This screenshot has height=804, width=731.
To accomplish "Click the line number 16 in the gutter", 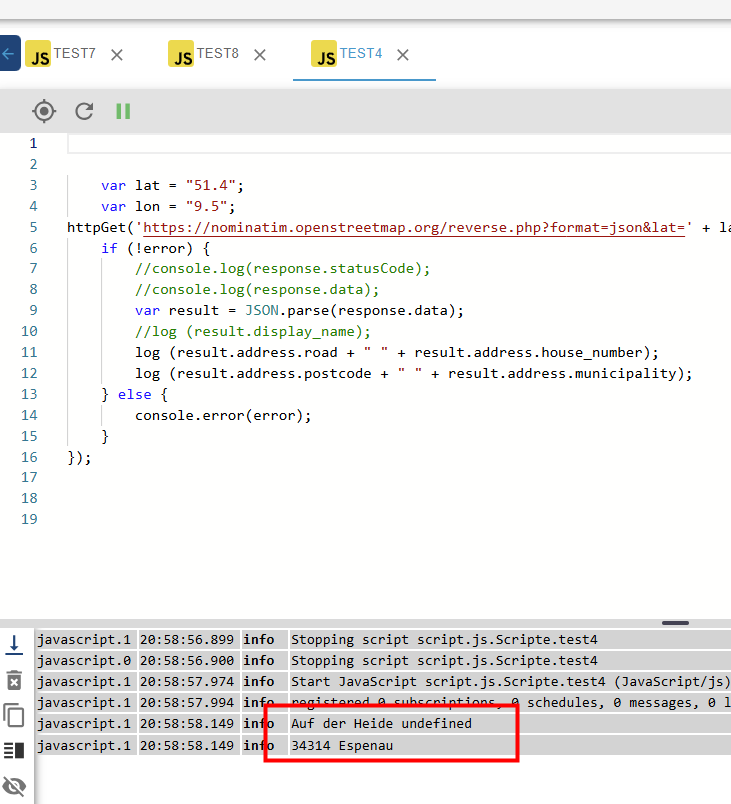I will pos(29,457).
